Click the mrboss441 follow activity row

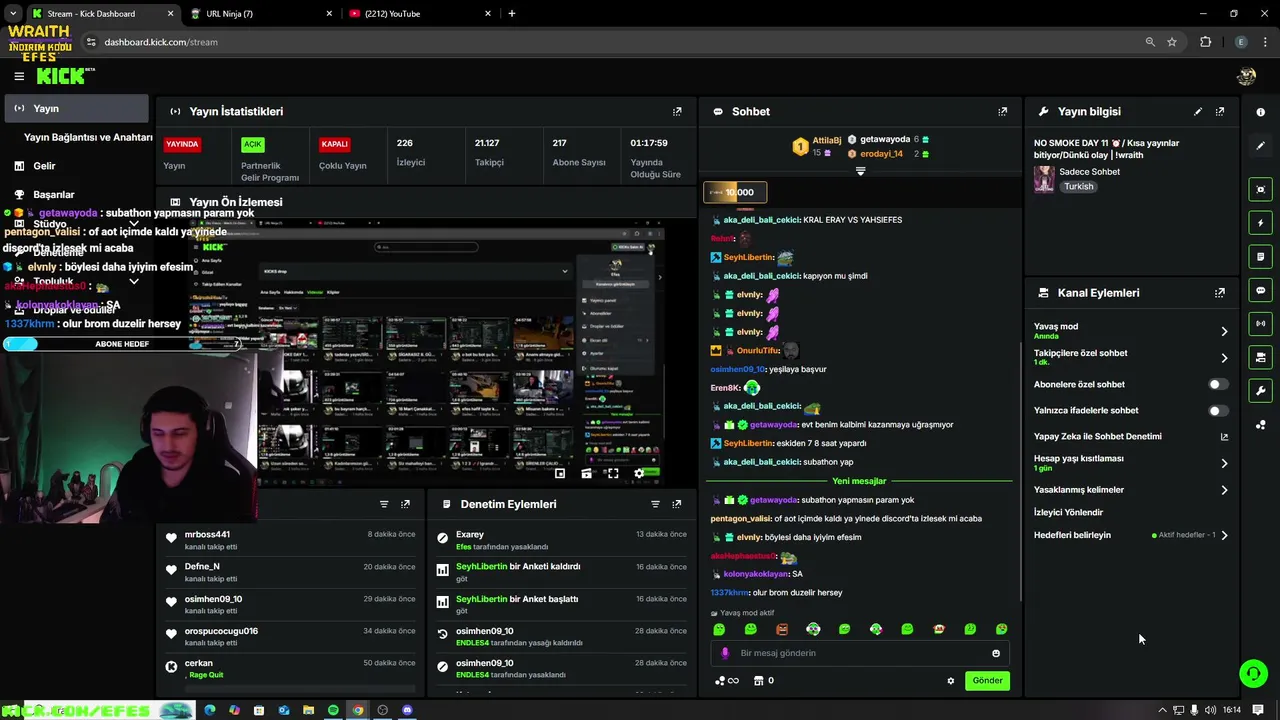290,539
